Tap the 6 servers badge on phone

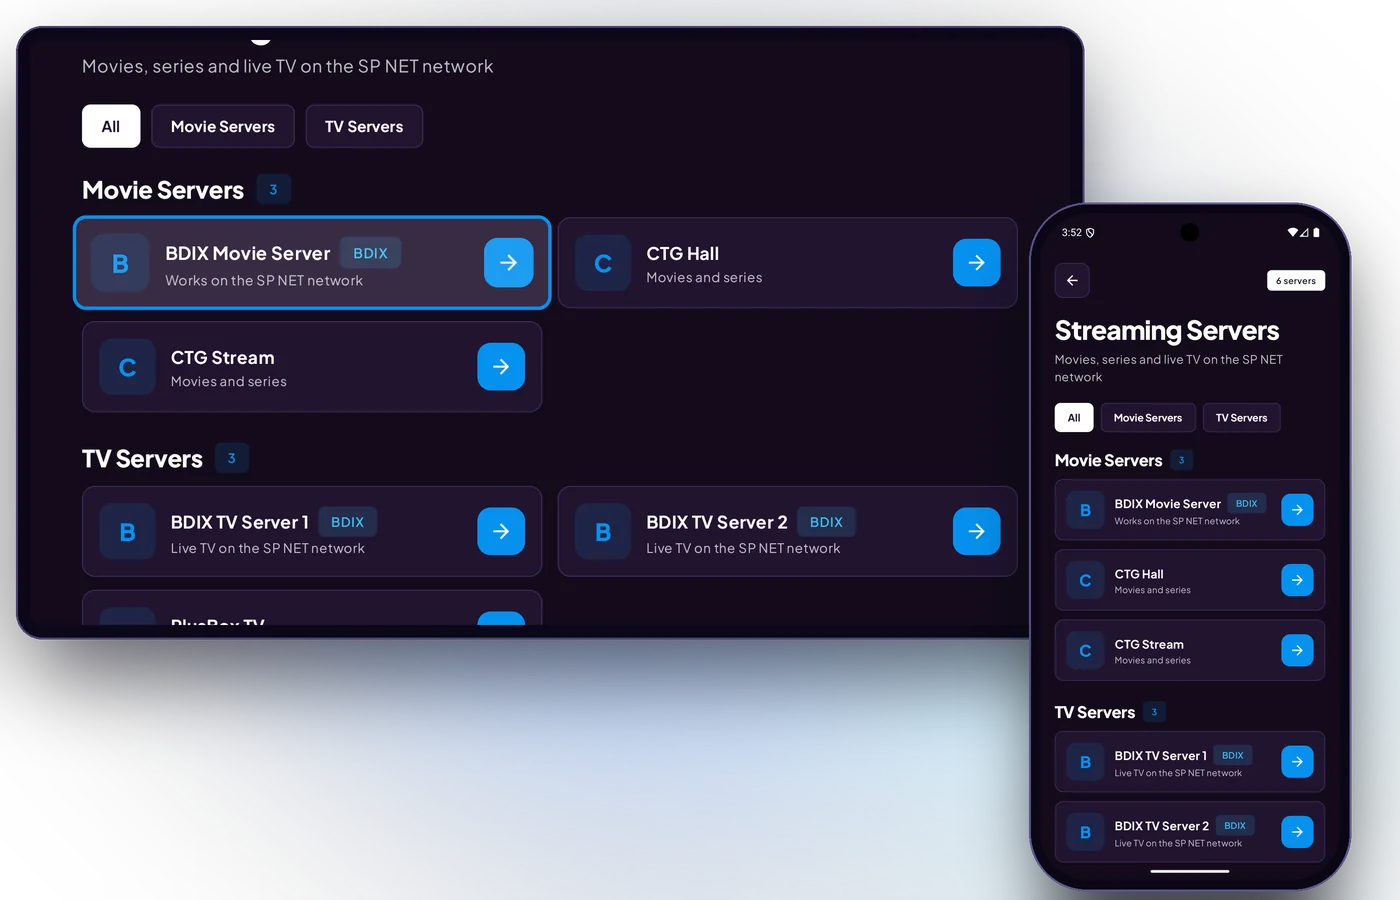coord(1296,281)
